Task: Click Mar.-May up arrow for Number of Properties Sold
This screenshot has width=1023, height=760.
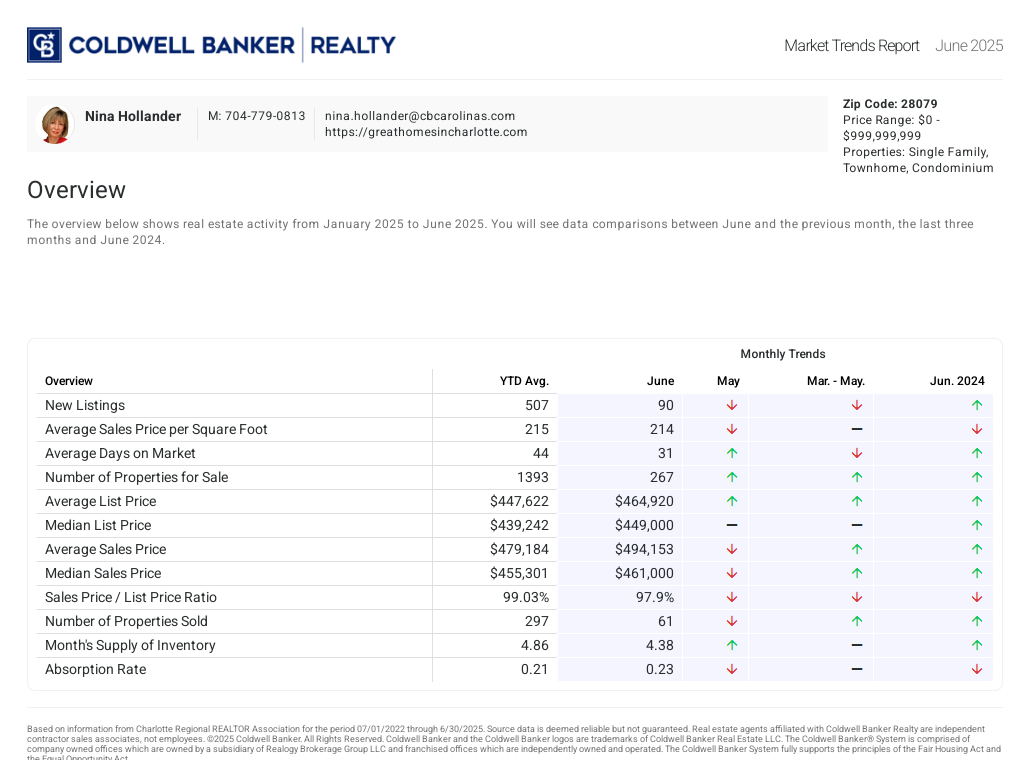Action: 856,621
